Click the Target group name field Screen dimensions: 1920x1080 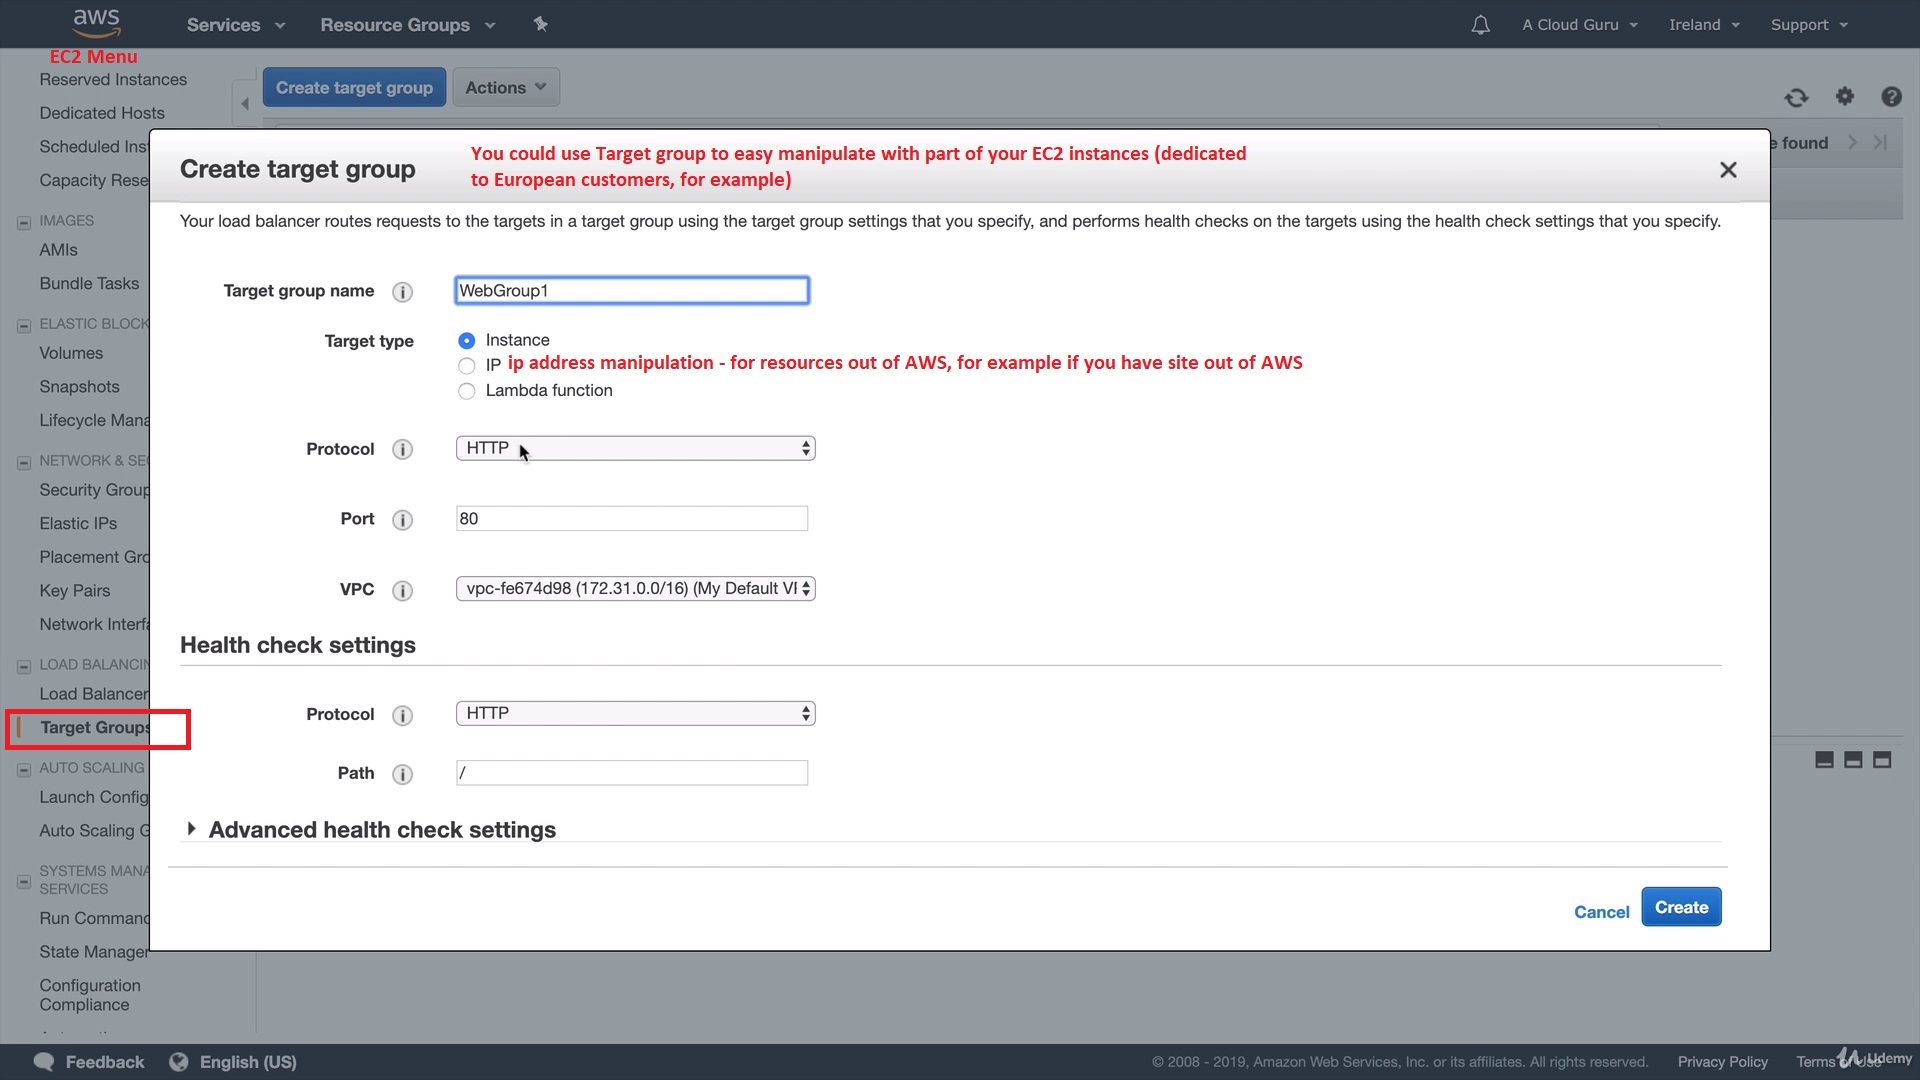(631, 291)
